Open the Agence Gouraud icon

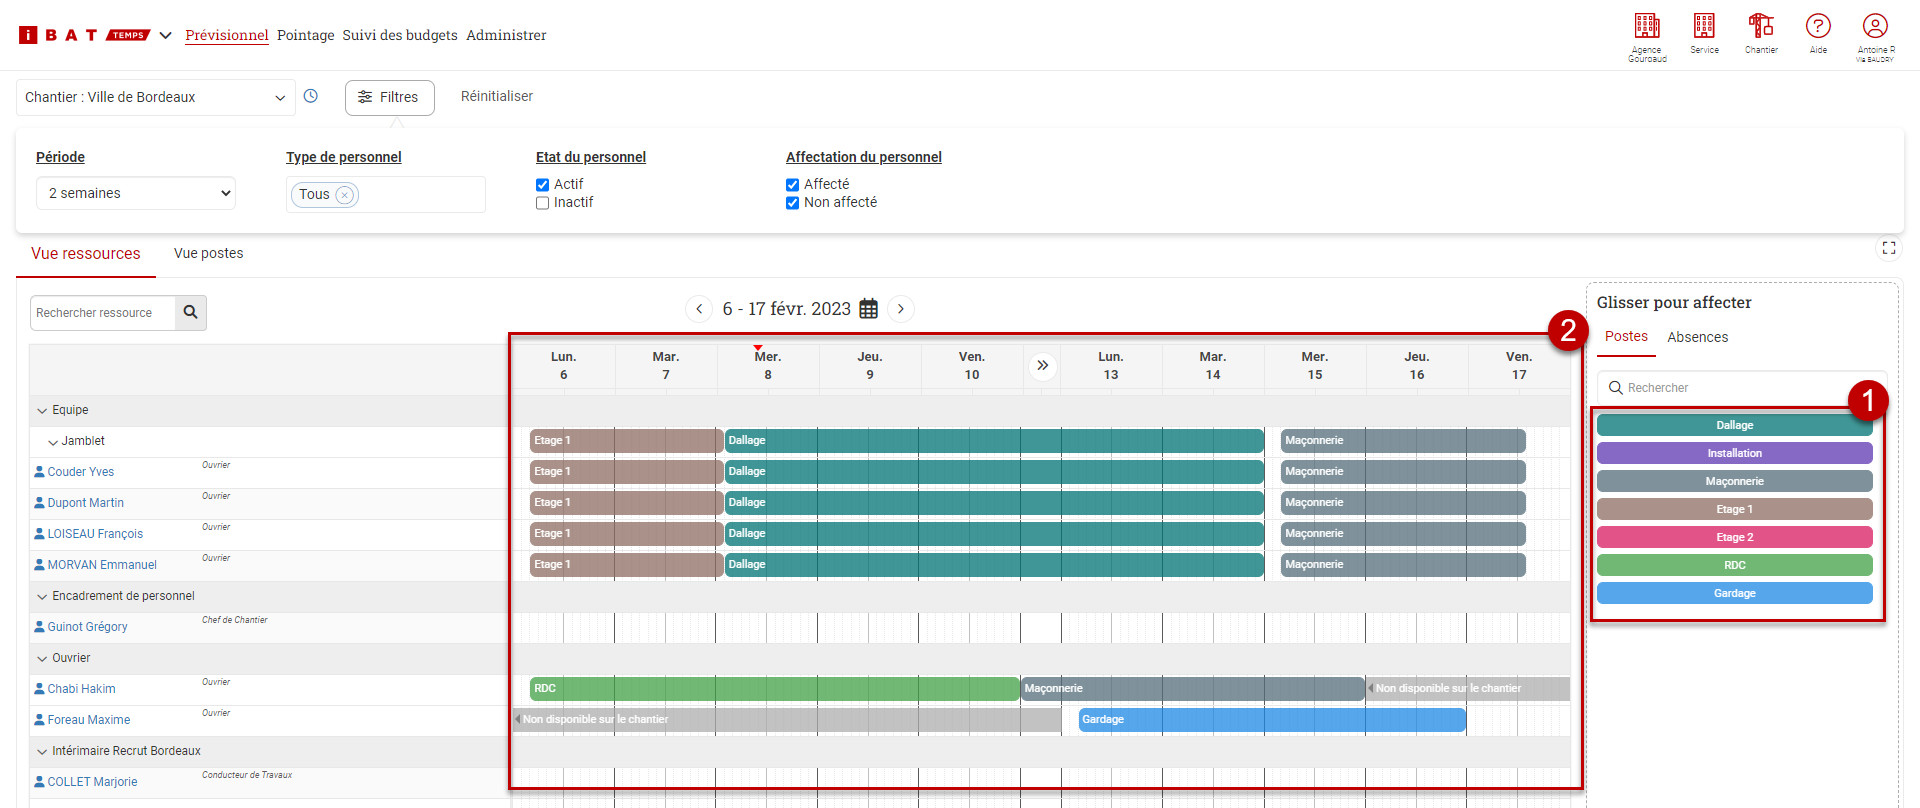pos(1647,27)
